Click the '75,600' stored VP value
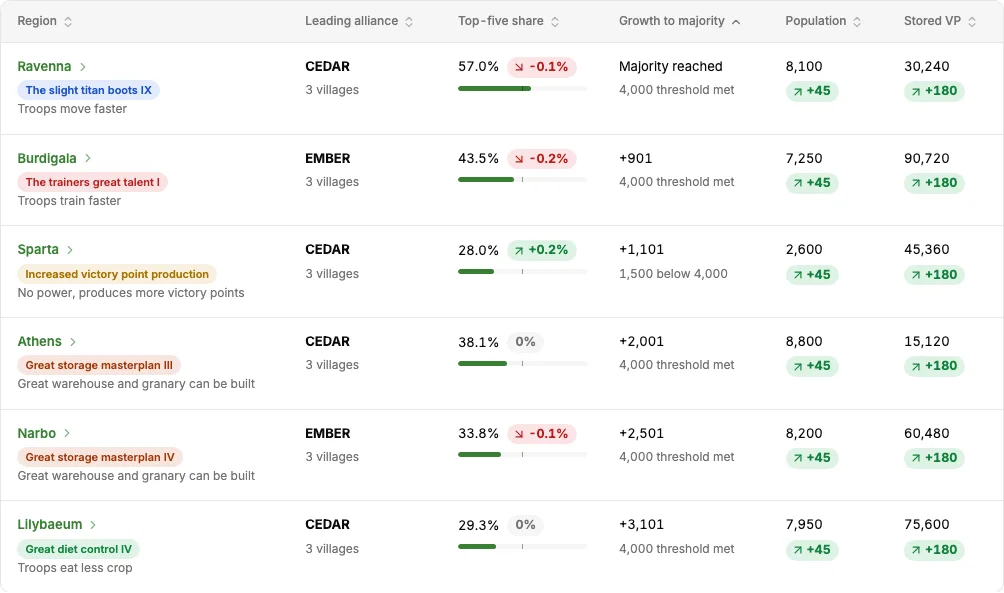Viewport: 1004px width, 593px height. click(927, 524)
